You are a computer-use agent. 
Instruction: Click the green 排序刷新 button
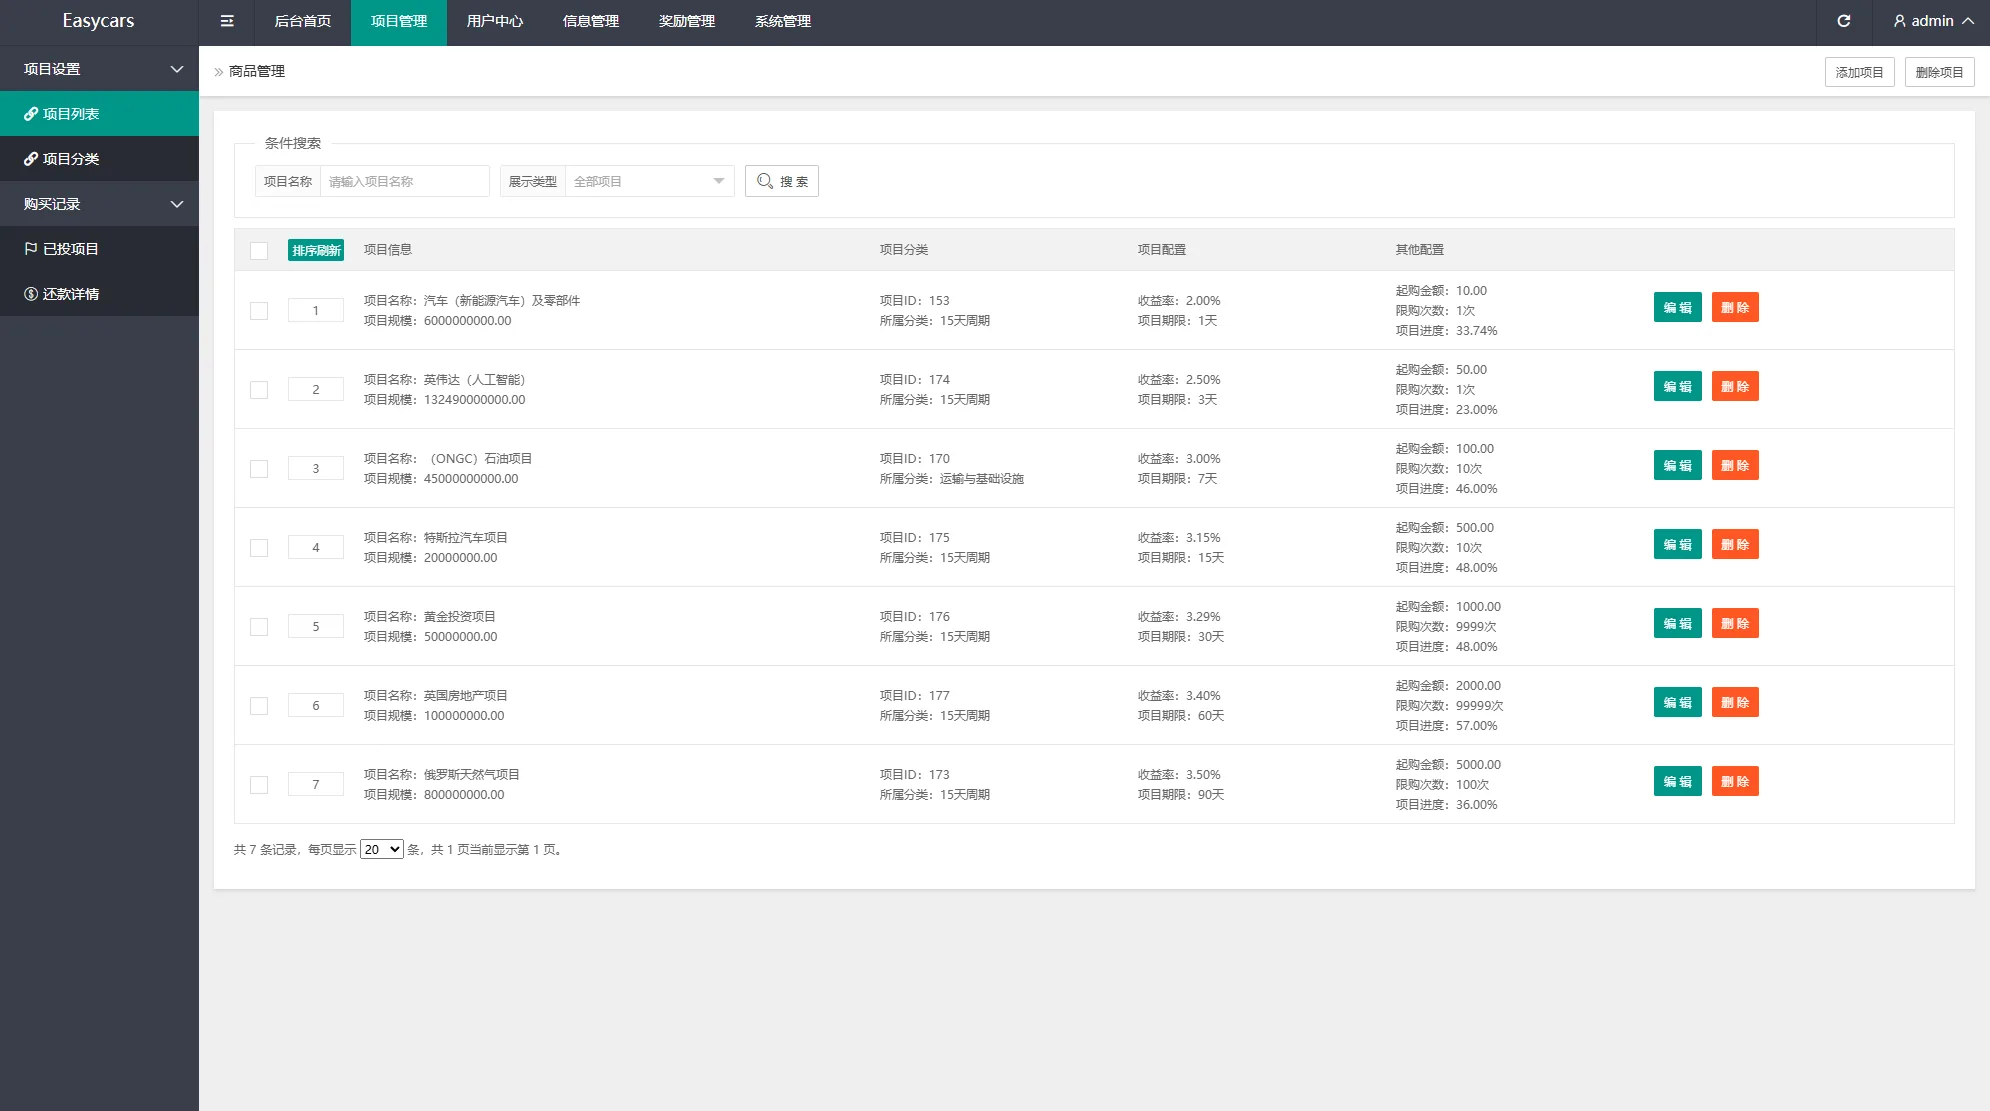(x=316, y=250)
